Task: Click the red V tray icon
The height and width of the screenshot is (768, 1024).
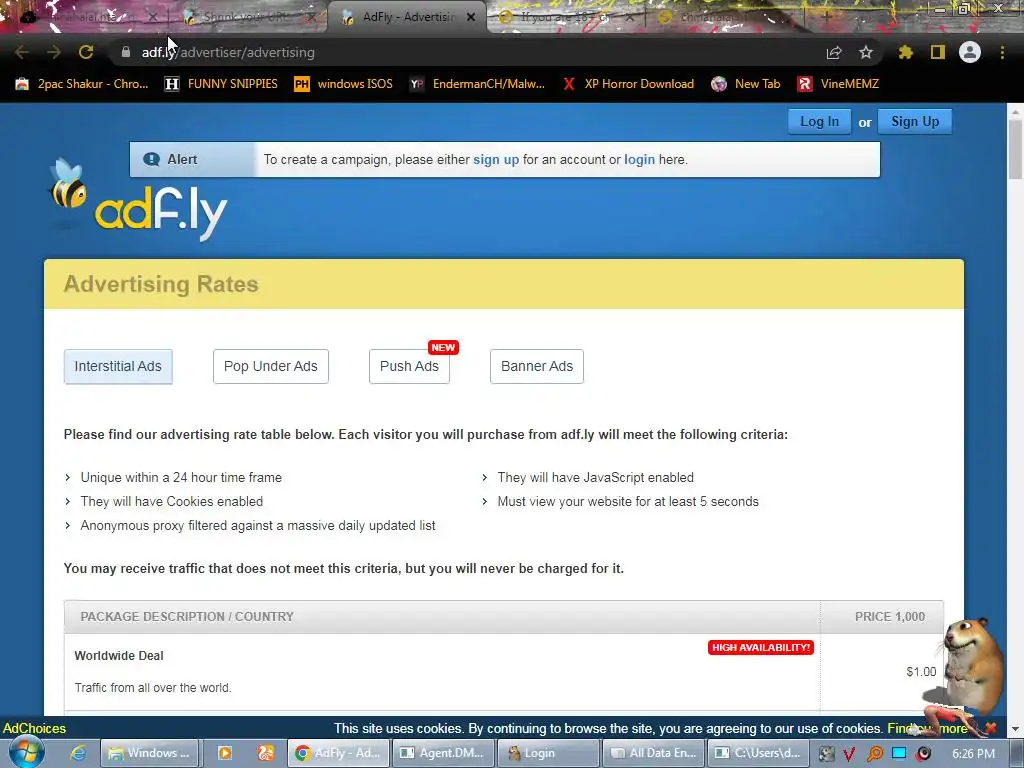Action: point(848,754)
